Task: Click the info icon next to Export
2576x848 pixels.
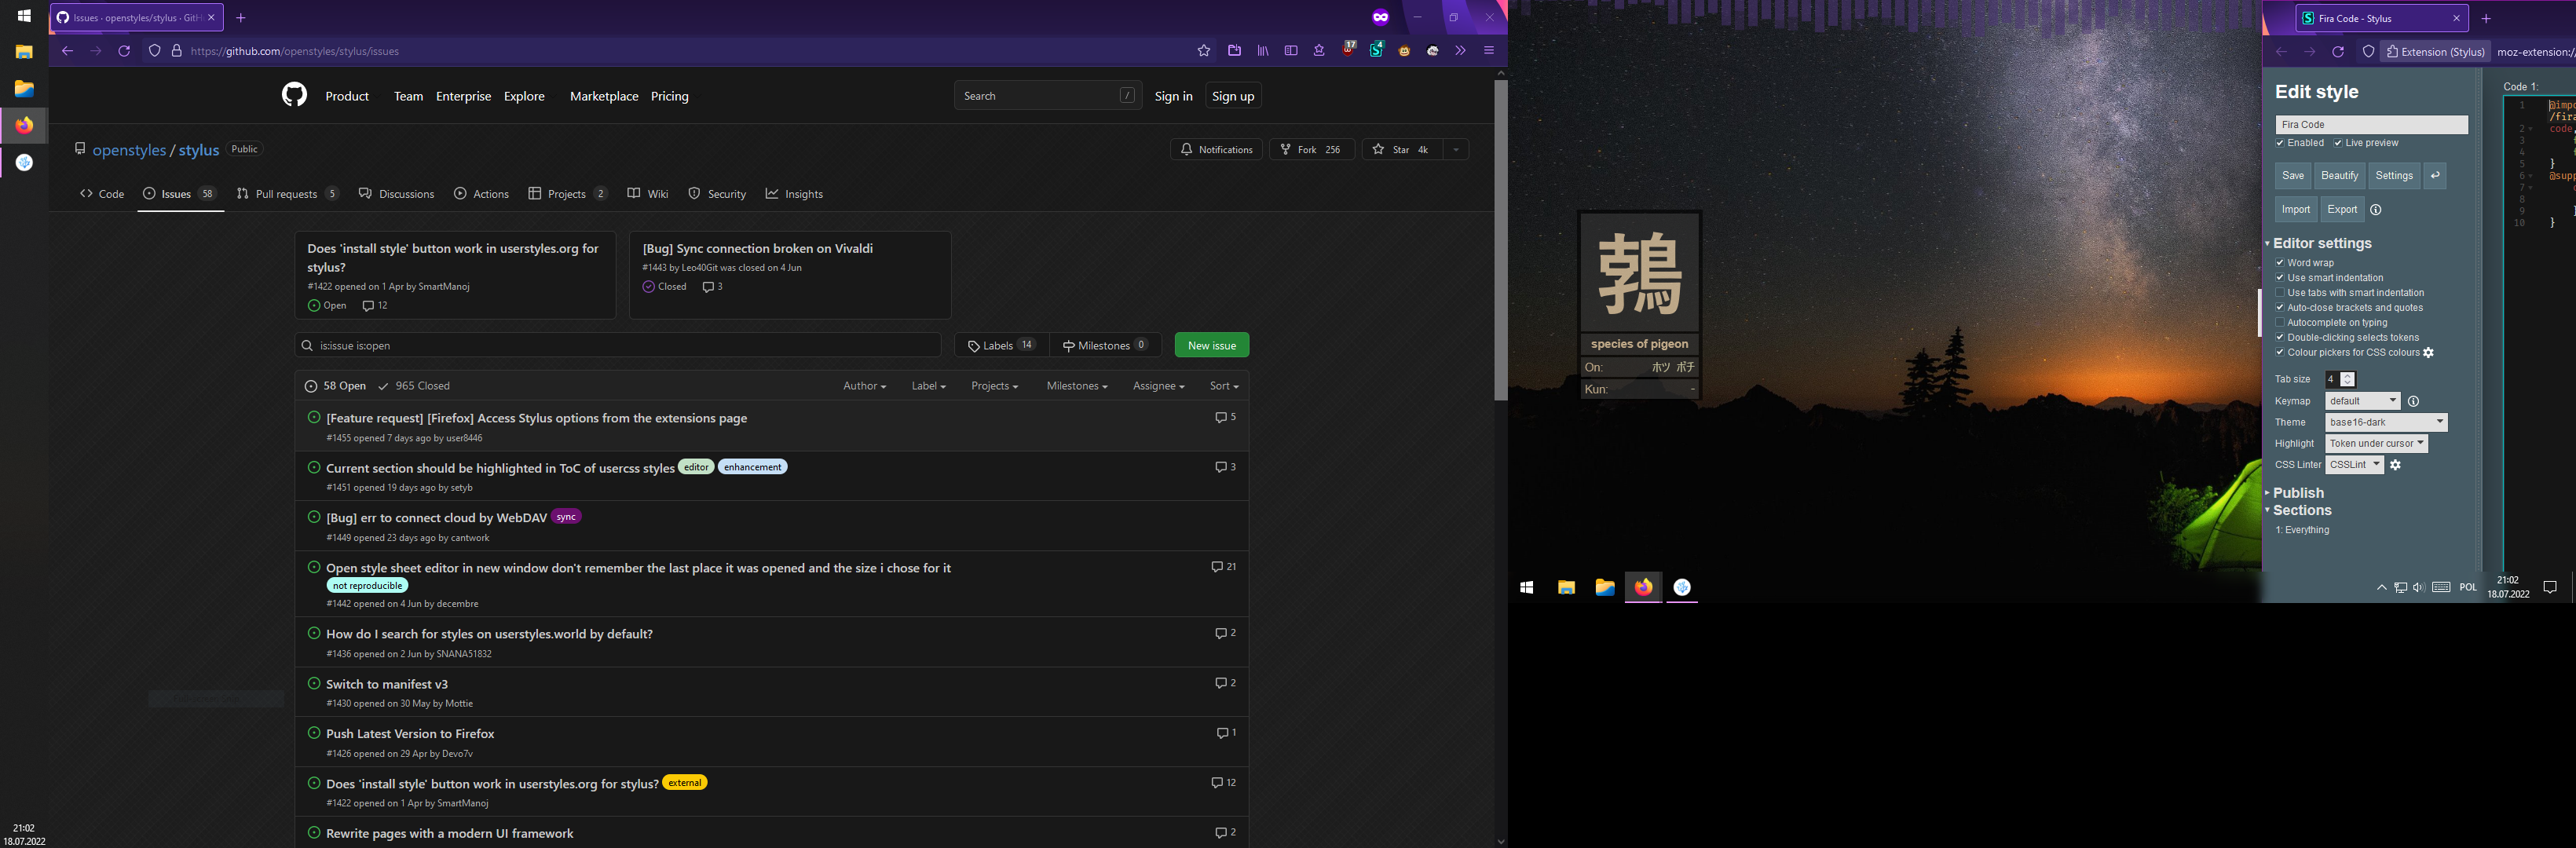Action: 2376,210
